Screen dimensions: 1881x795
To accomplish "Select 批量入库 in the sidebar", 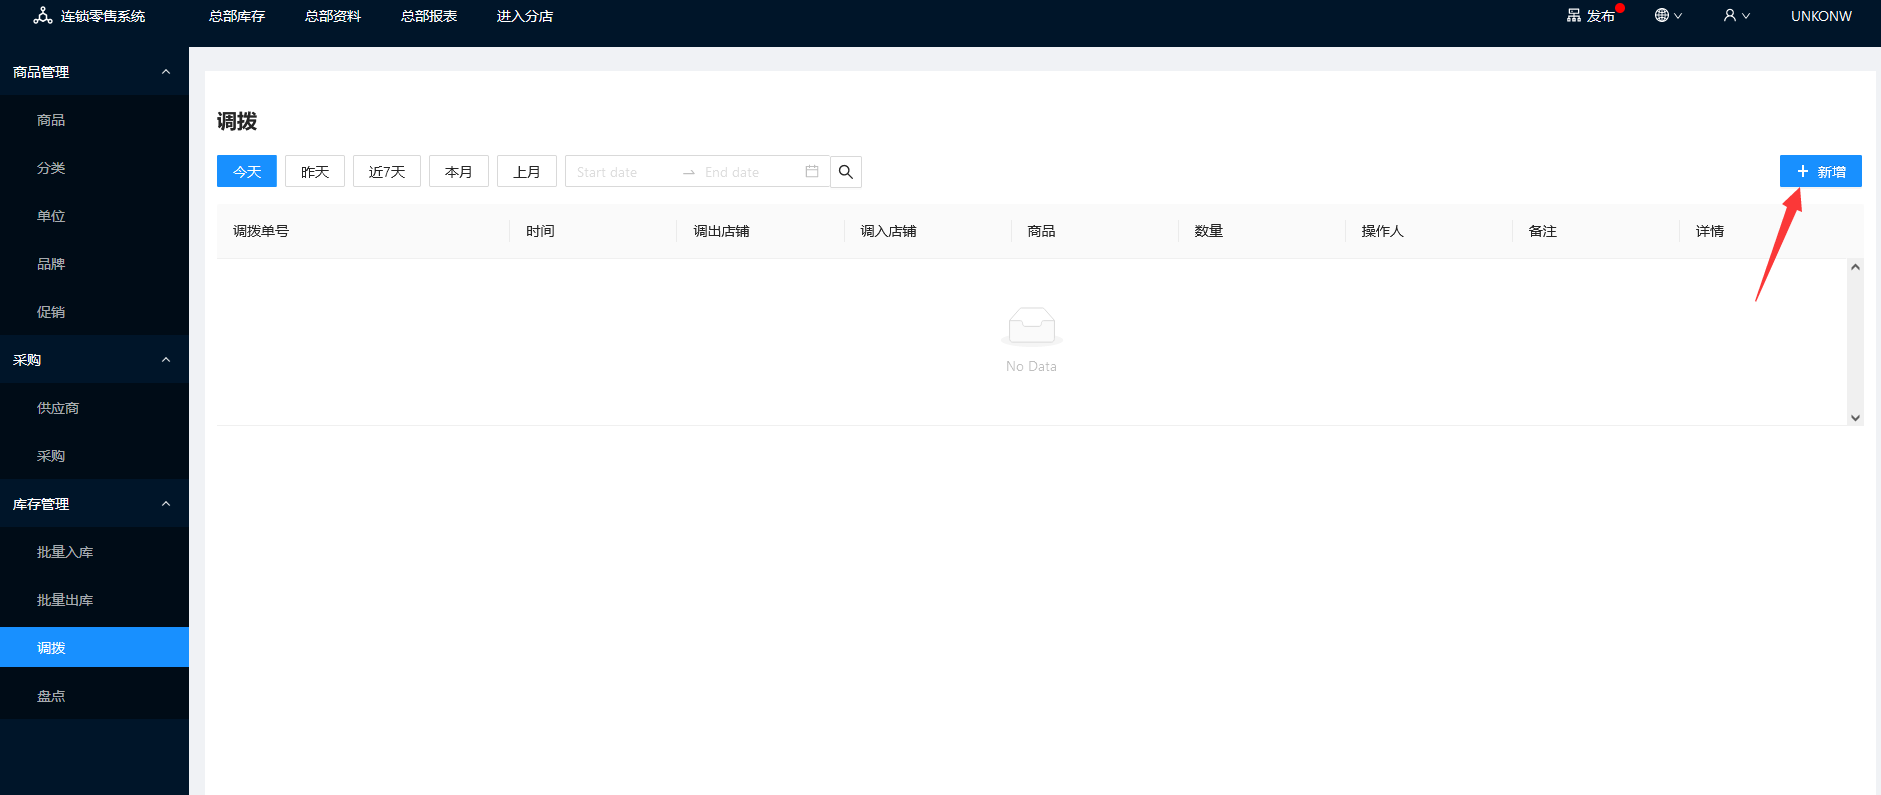I will pyautogui.click(x=94, y=552).
